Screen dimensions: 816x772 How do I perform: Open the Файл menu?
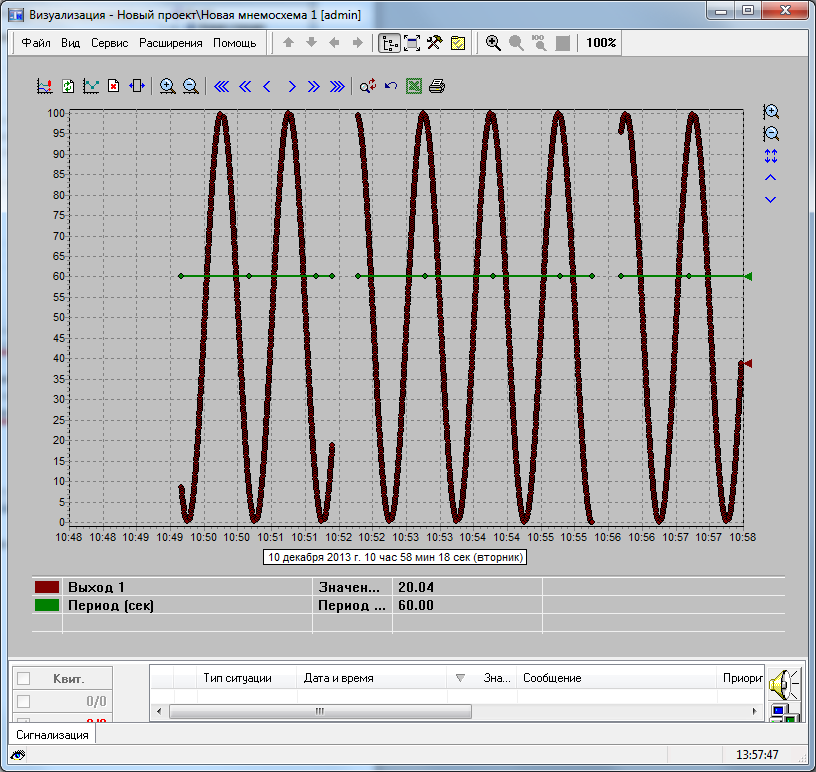point(36,43)
